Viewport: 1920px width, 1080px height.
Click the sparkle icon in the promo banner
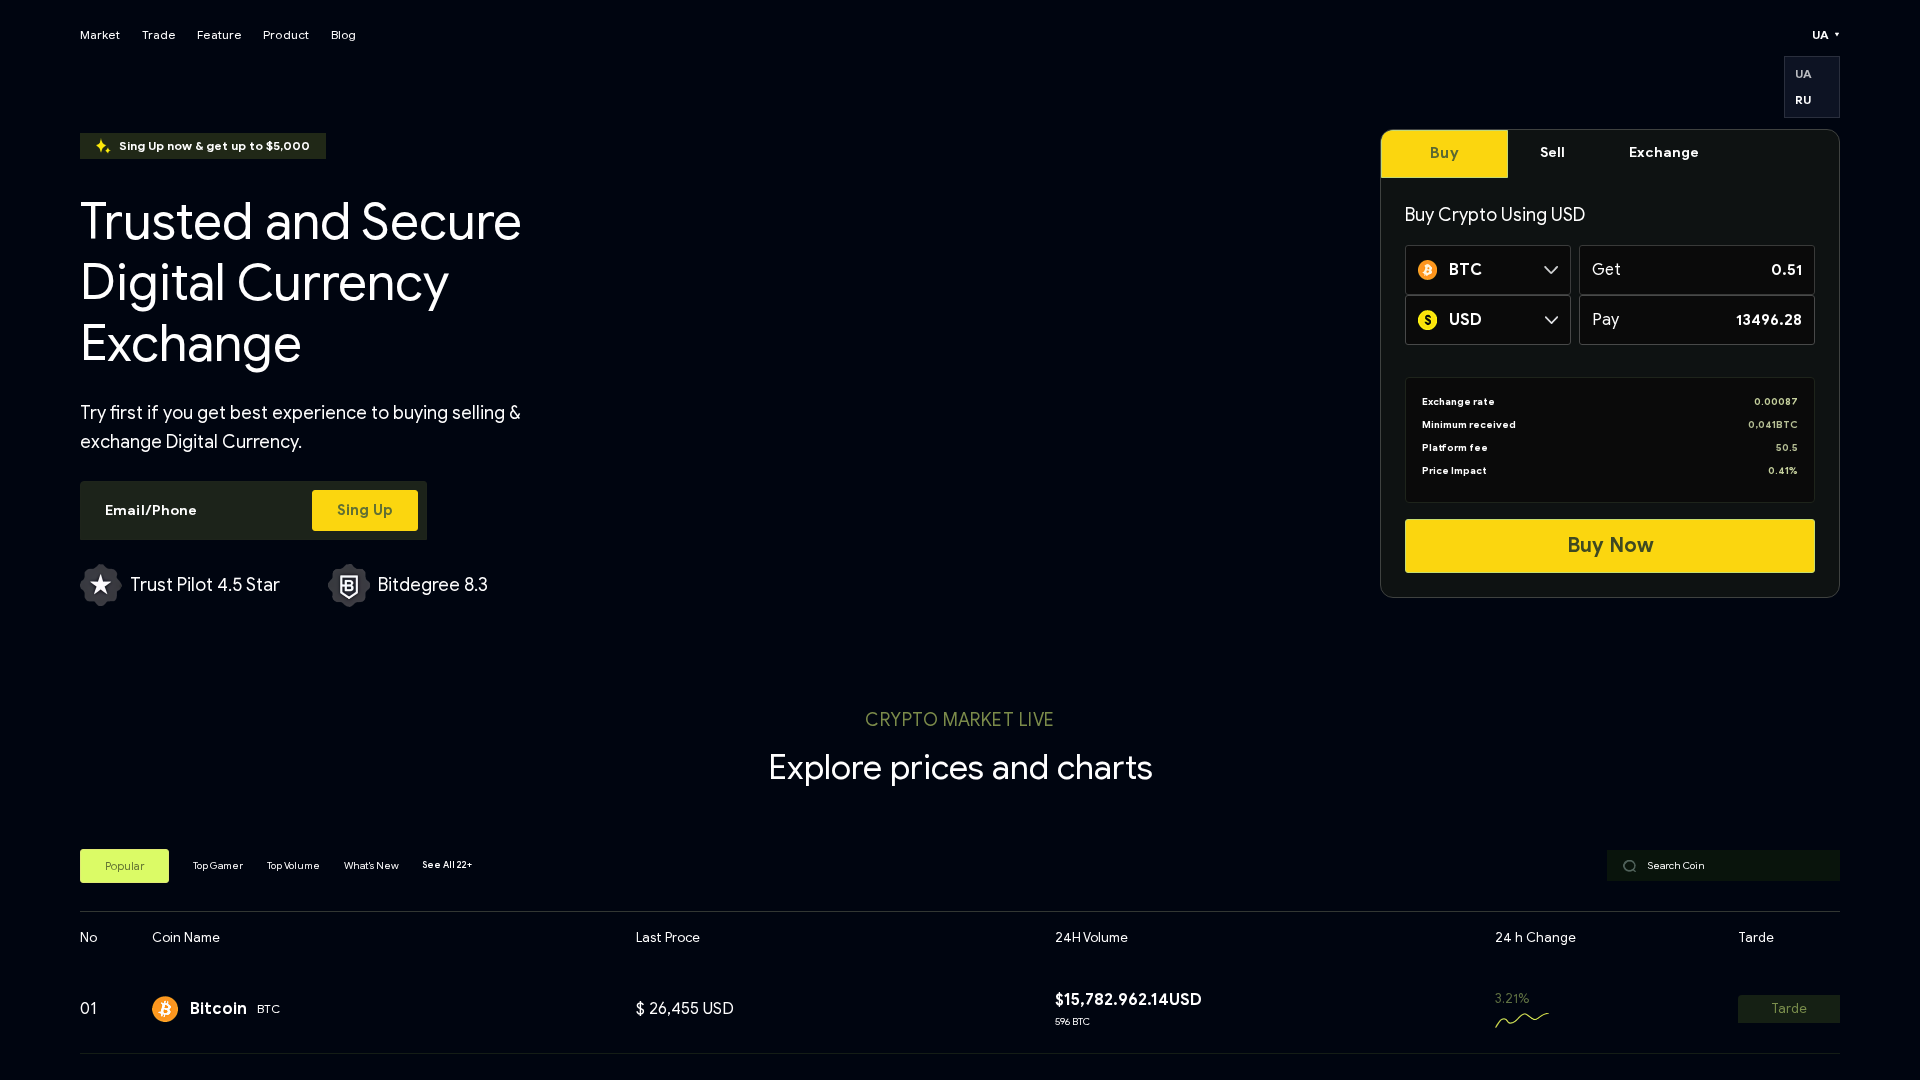[102, 146]
